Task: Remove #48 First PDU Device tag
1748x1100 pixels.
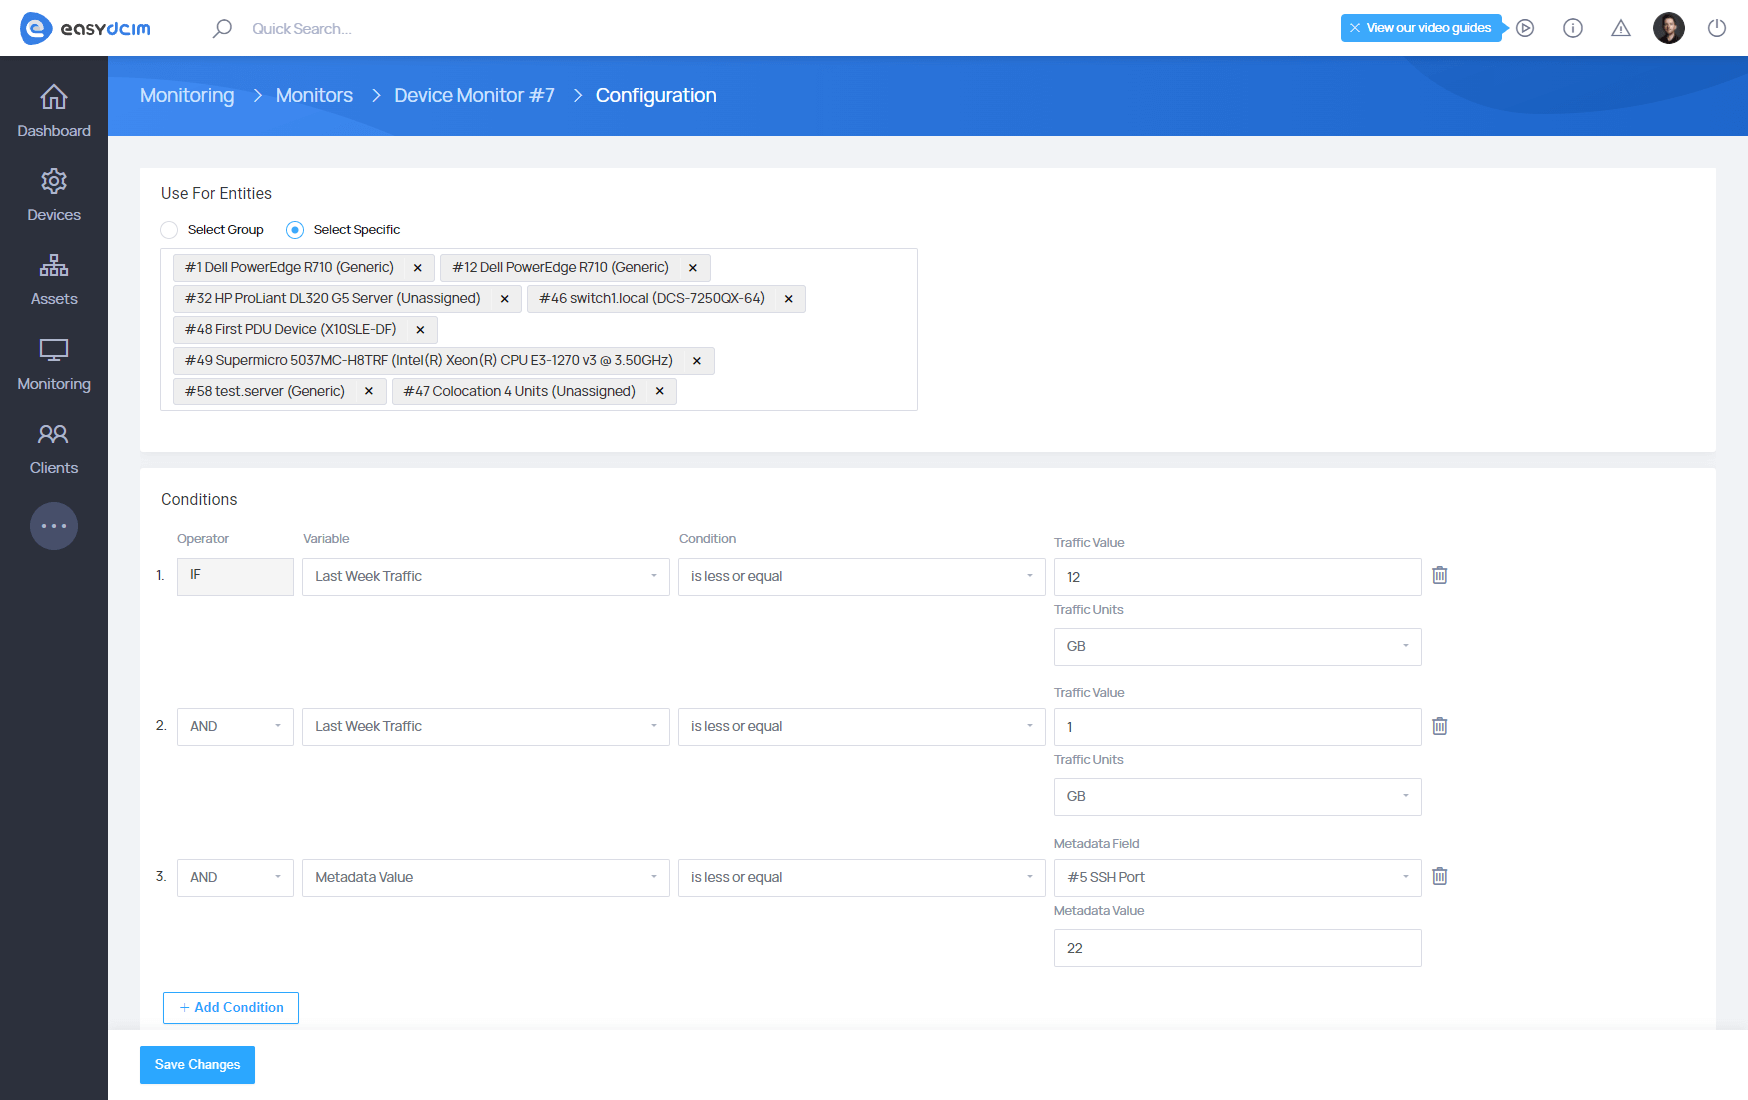Action: 421,330
